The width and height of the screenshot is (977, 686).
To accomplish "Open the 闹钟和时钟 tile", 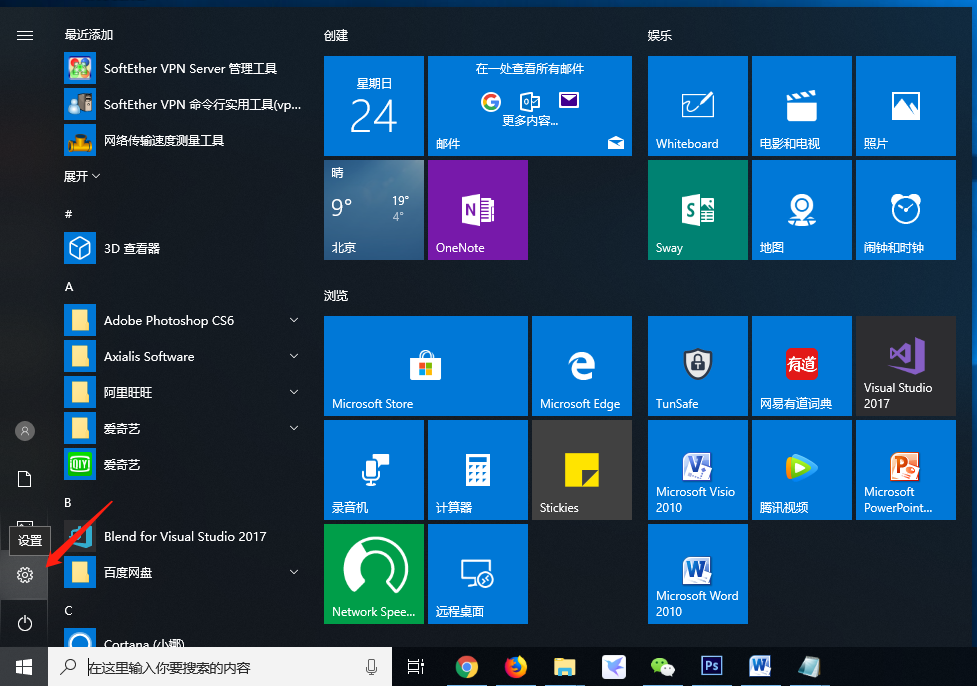I will pos(905,210).
